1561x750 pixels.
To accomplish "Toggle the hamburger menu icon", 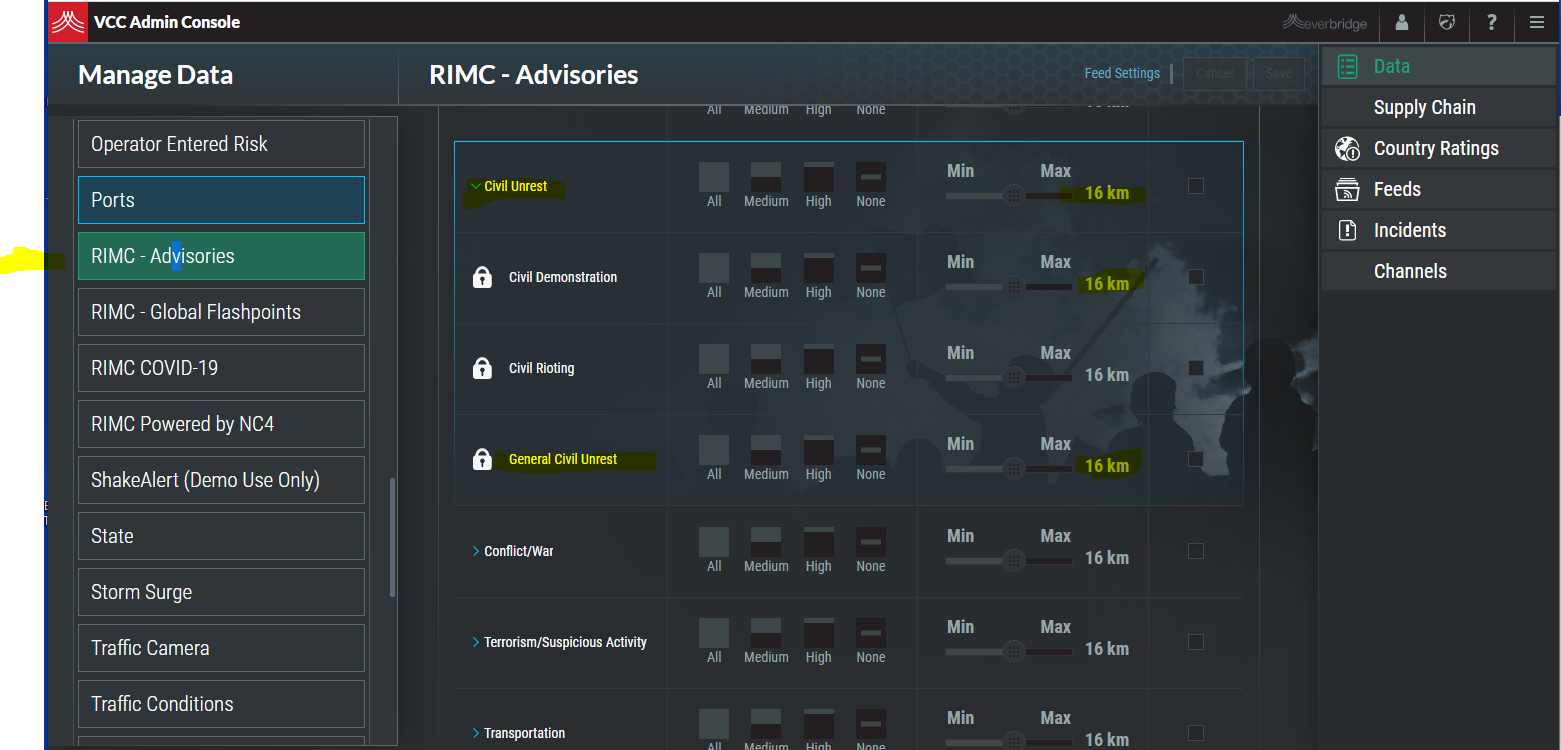I will pyautogui.click(x=1537, y=22).
